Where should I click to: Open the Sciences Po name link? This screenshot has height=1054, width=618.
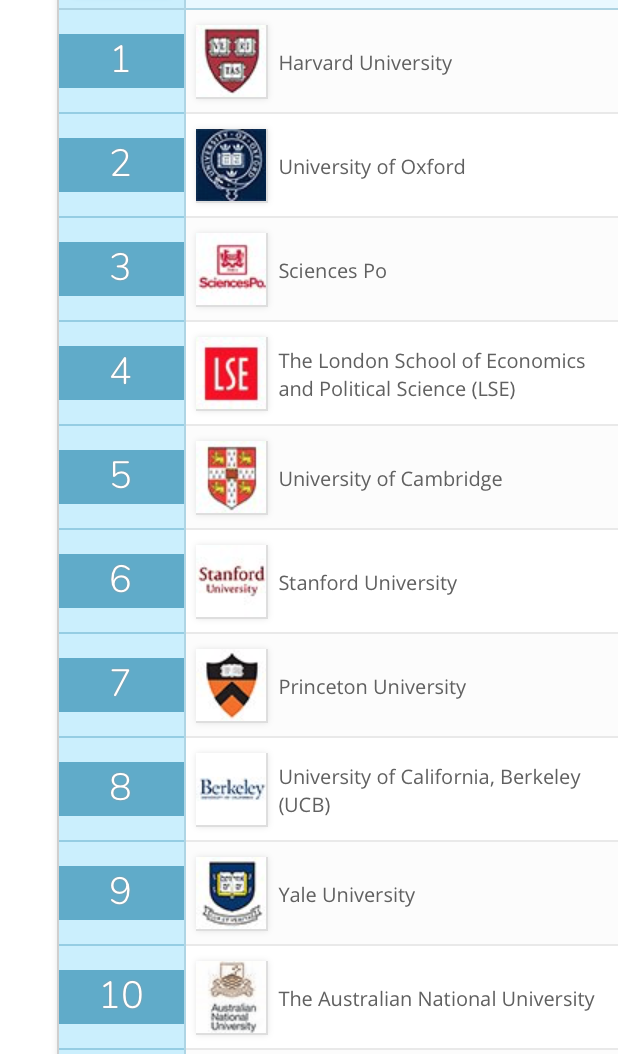click(x=332, y=271)
